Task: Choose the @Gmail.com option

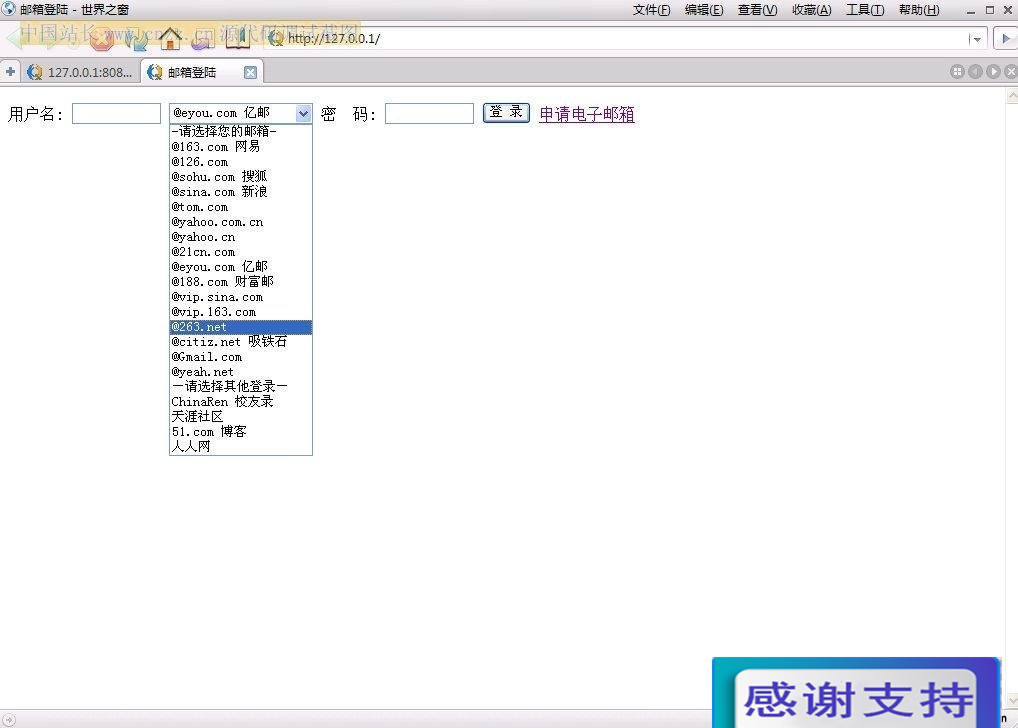Action: coord(241,357)
